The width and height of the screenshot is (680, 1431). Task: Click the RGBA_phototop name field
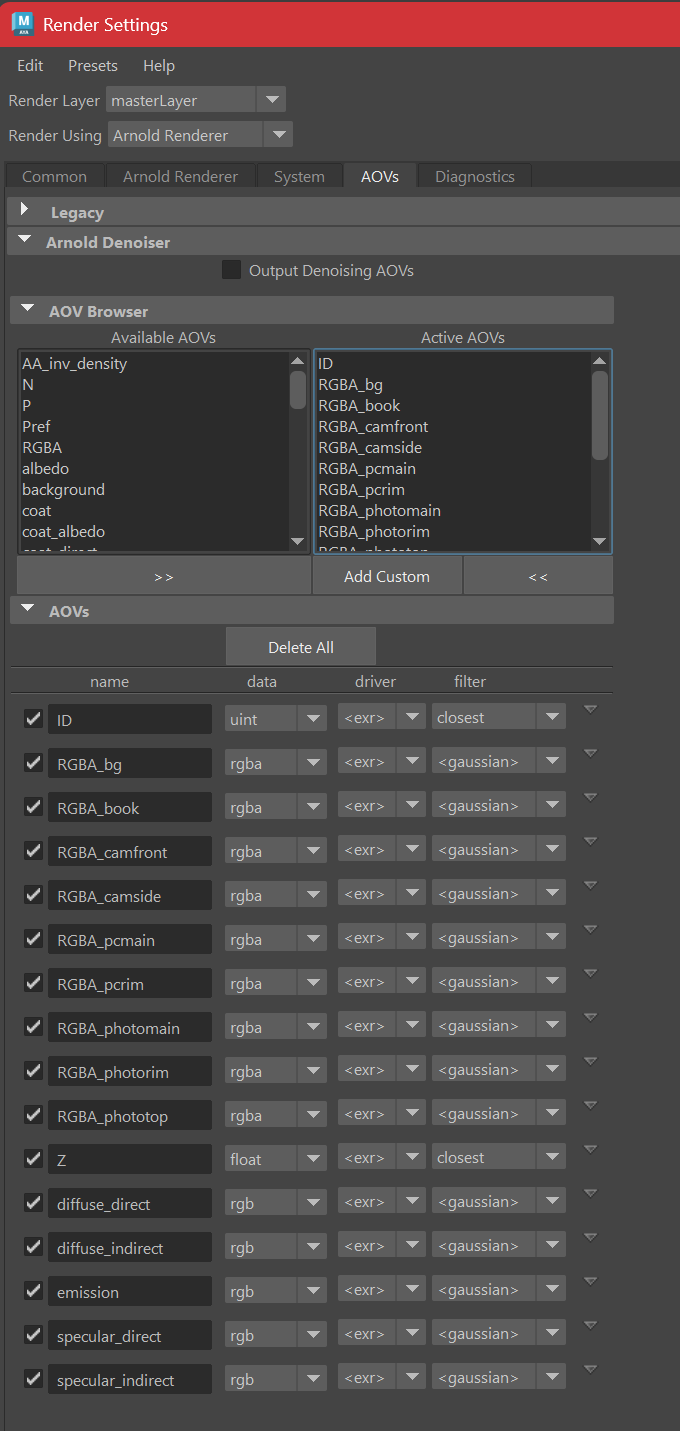coord(130,1114)
